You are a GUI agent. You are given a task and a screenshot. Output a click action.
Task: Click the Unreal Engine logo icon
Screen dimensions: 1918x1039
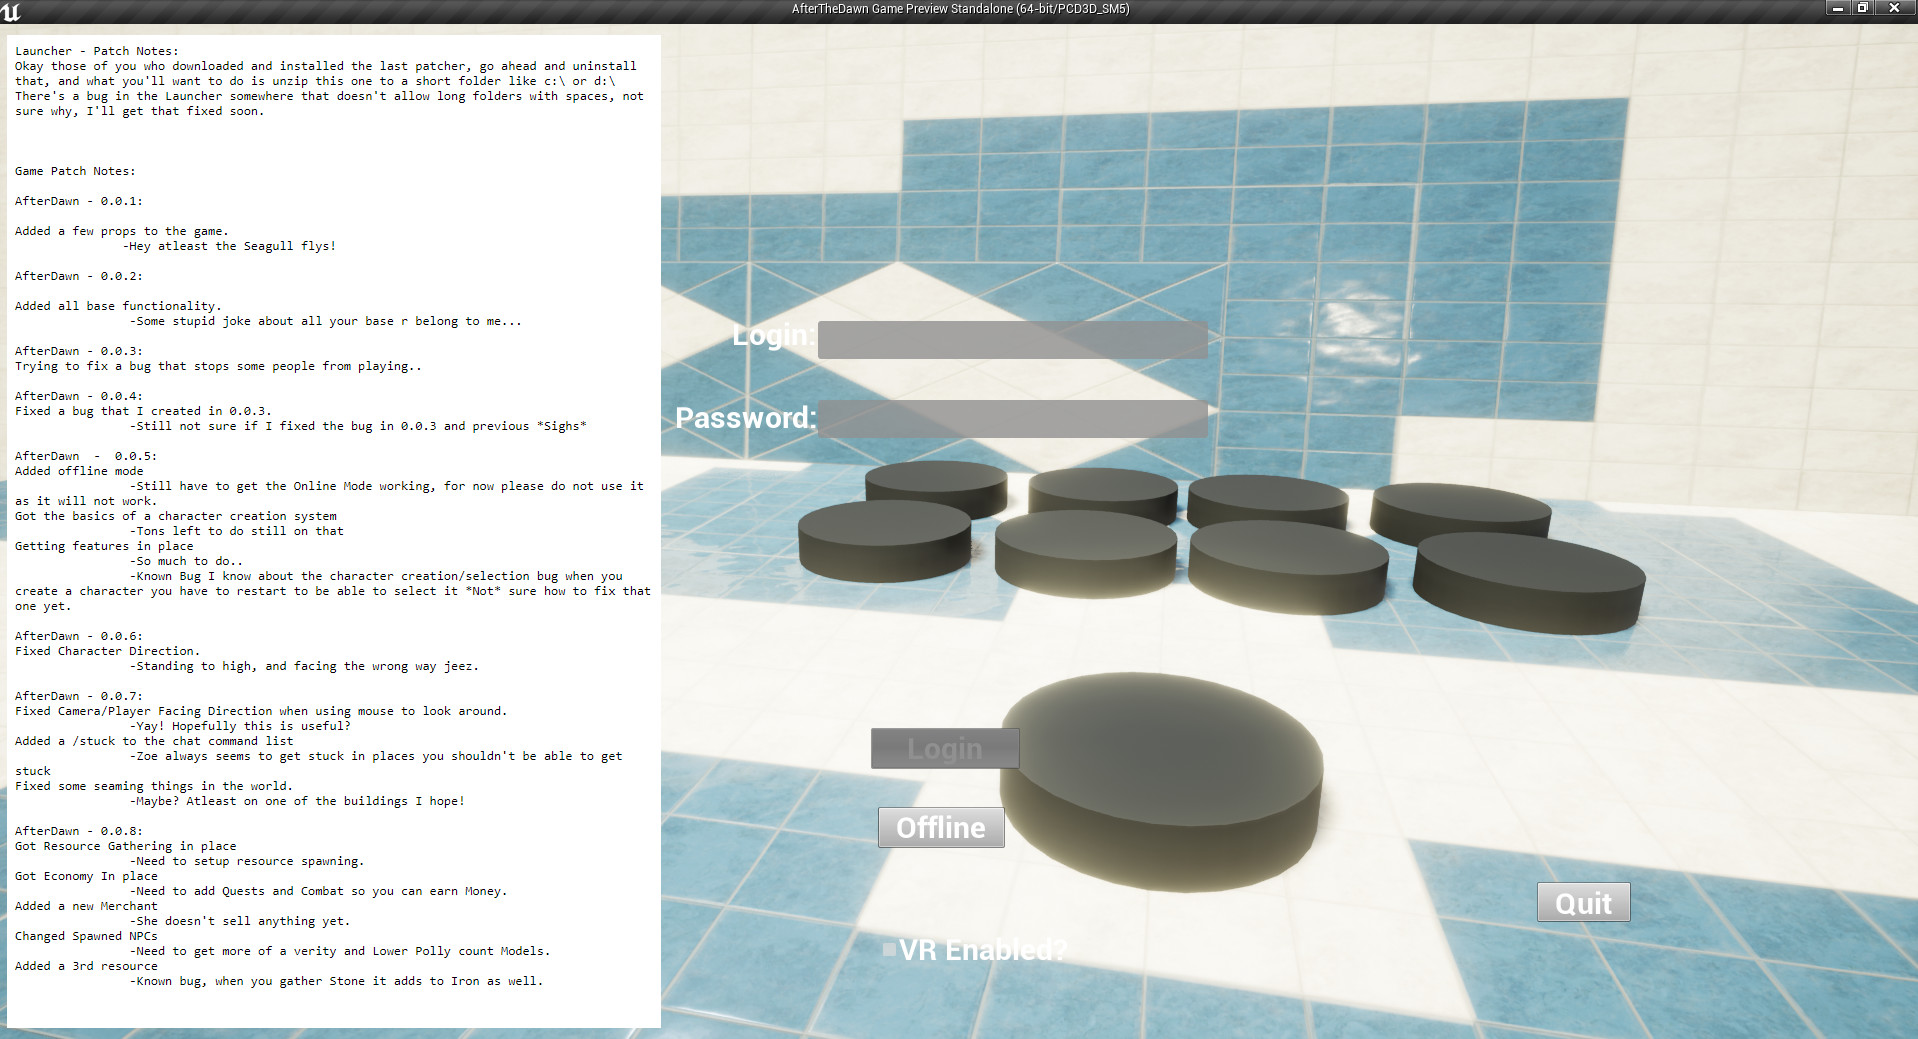tap(11, 11)
